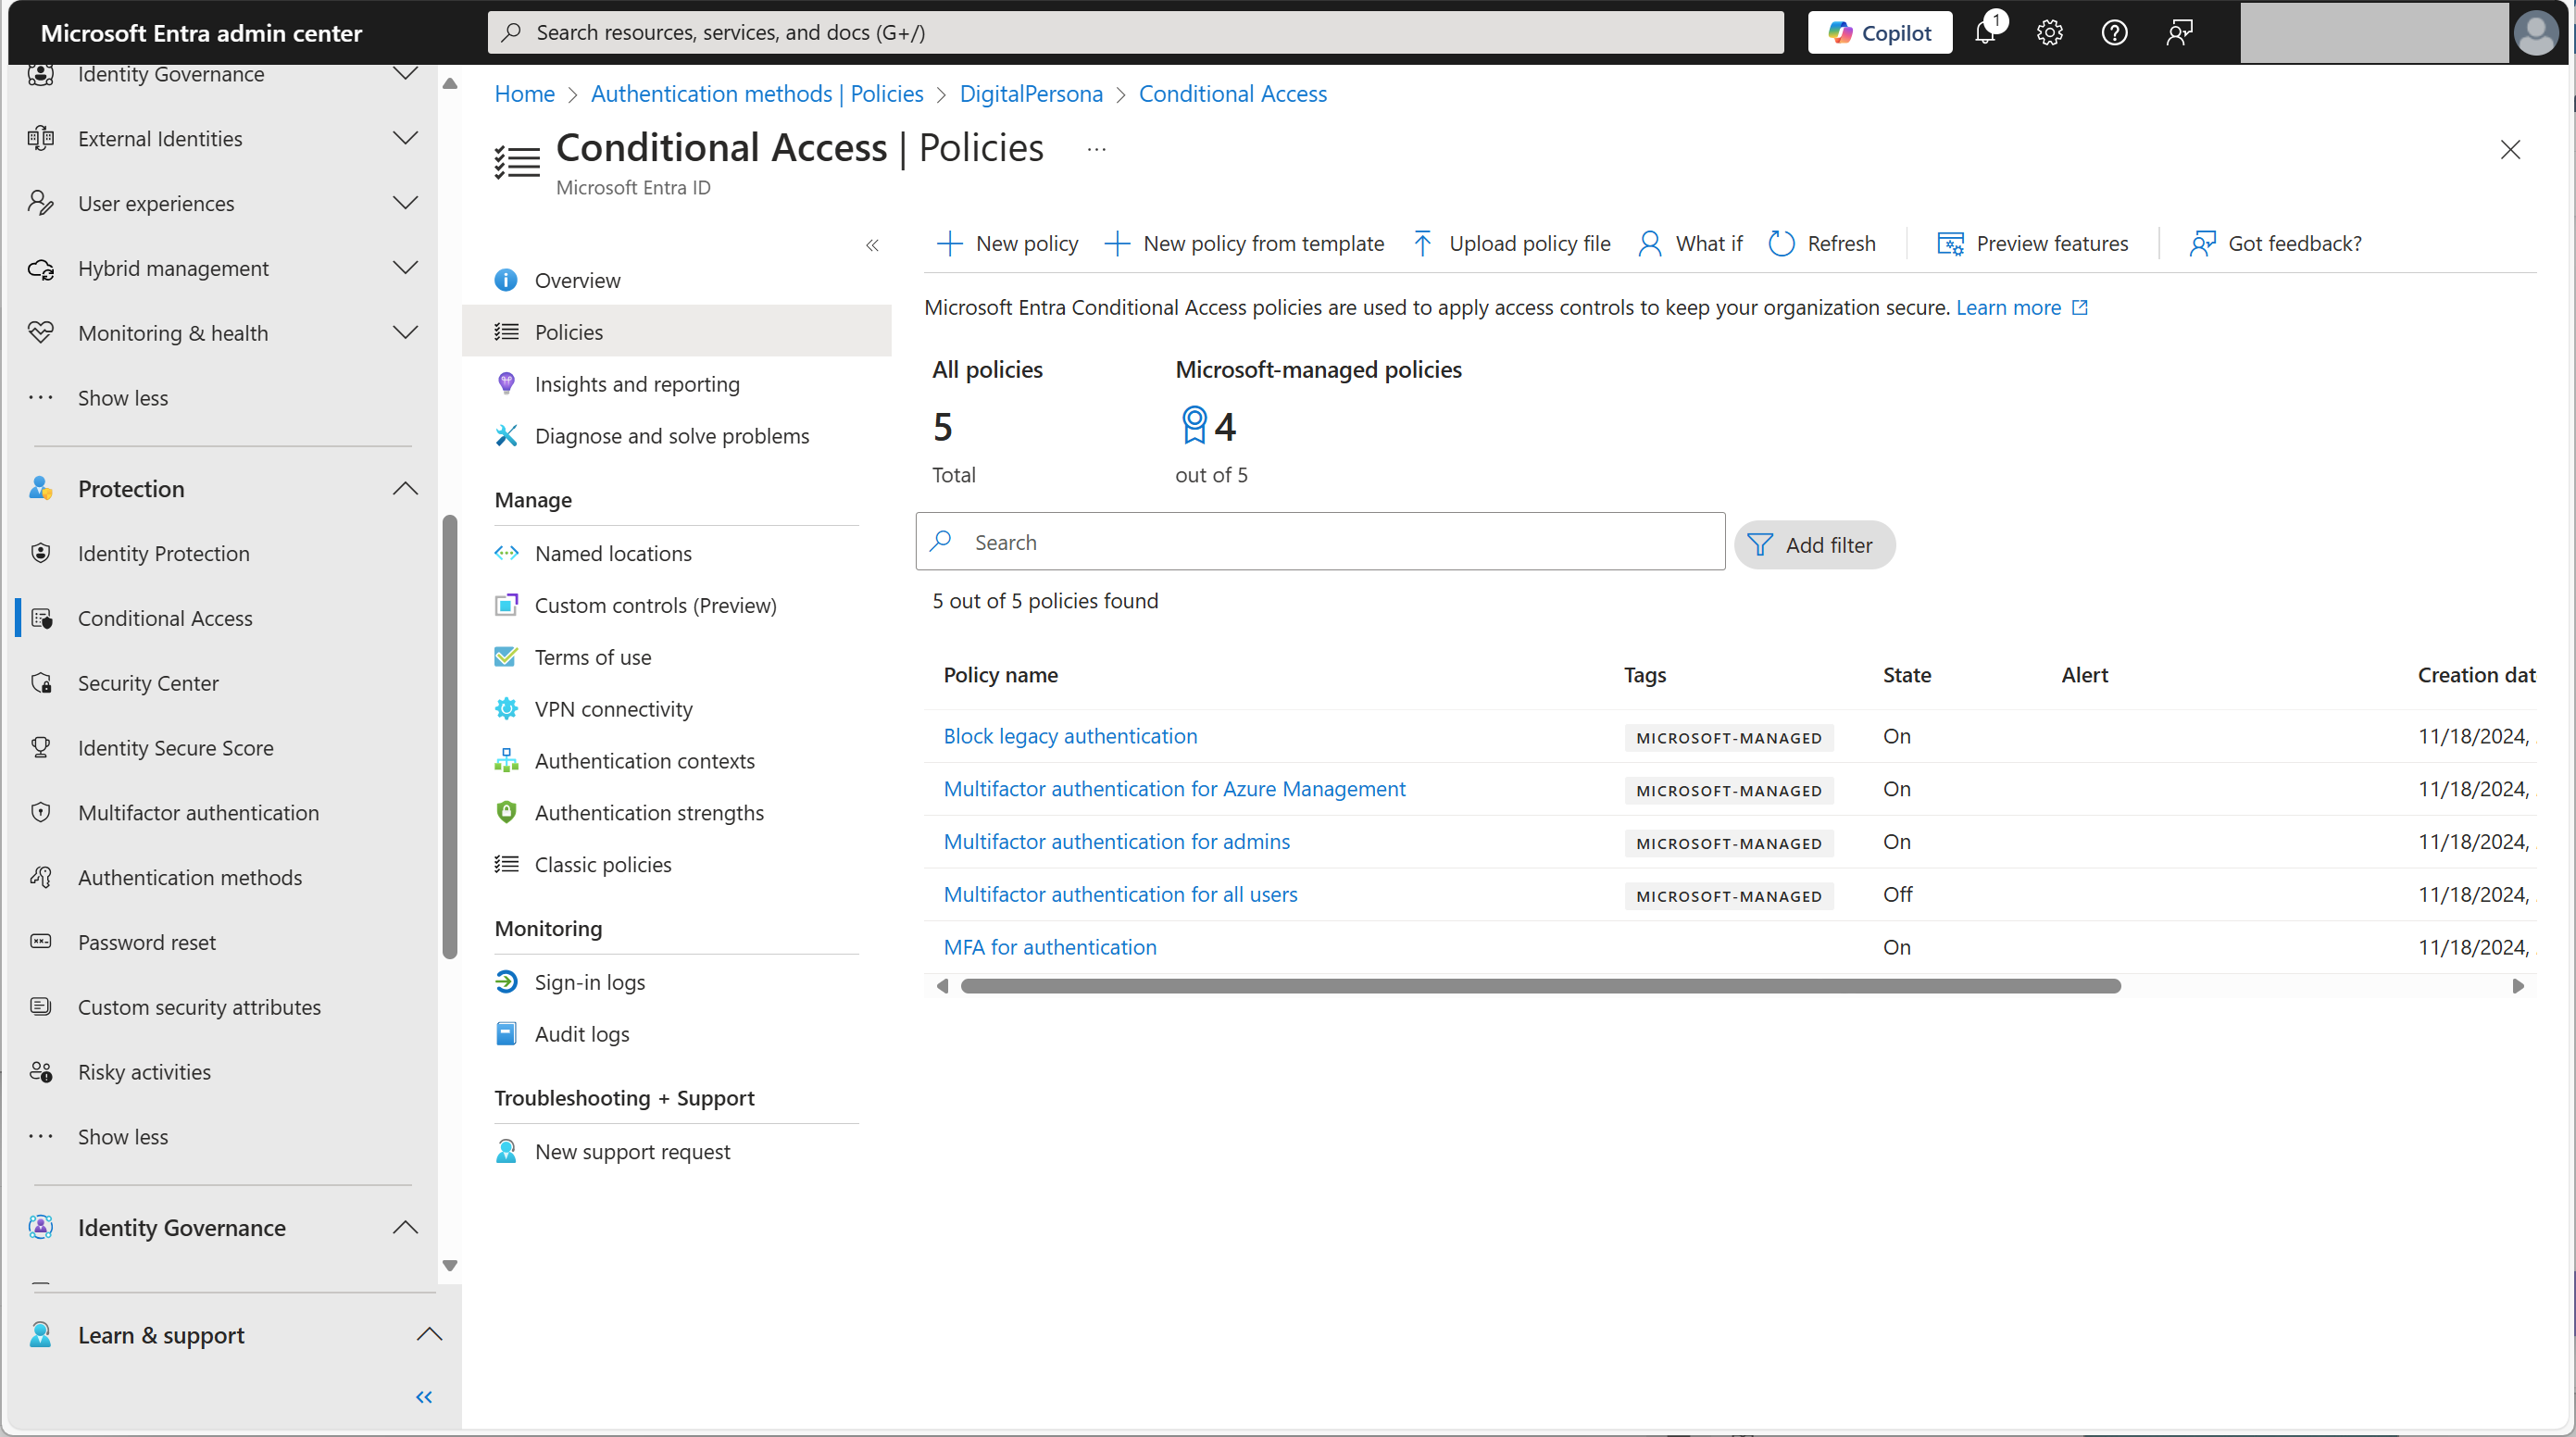Click Classic policies list icon
This screenshot has width=2576, height=1437.
pos(506,864)
